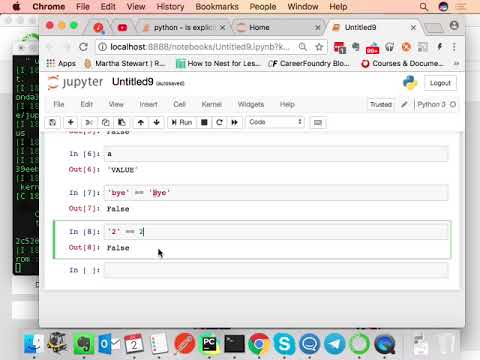Open Chrome profile avatar icon
This screenshot has width=480, height=360.
454,26
